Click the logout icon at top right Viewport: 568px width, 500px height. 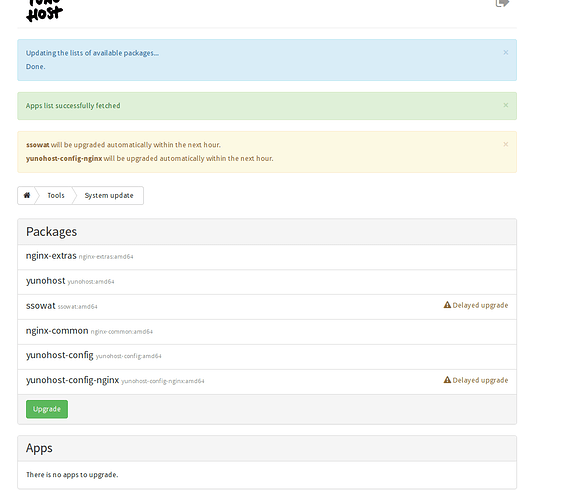pos(502,3)
